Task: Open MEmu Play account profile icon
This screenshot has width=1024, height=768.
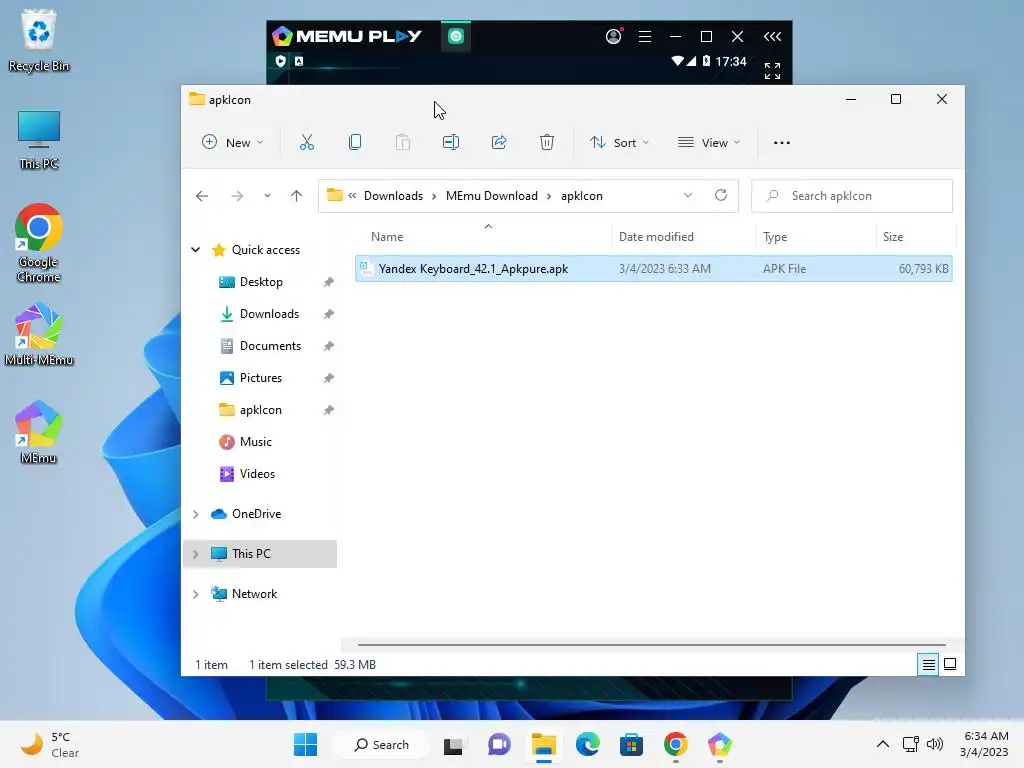Action: [x=613, y=36]
